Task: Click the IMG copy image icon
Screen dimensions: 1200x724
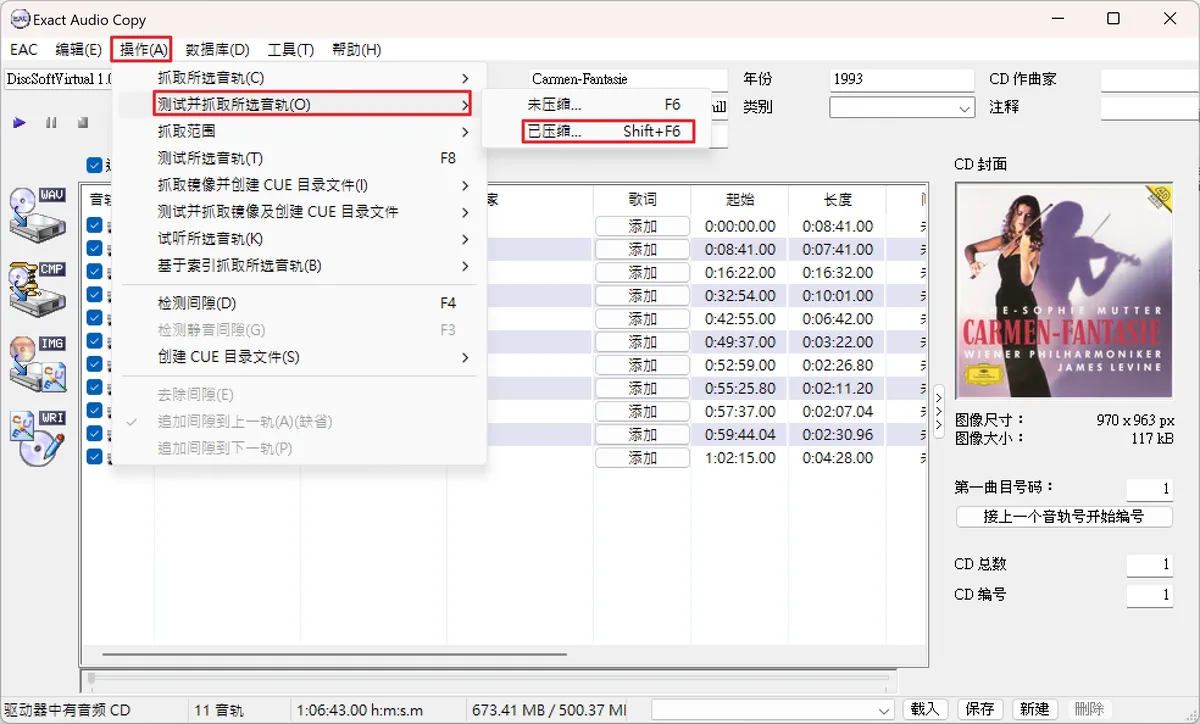Action: click(x=37, y=362)
